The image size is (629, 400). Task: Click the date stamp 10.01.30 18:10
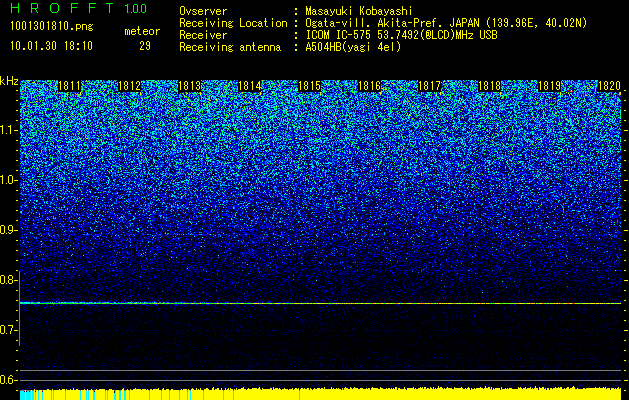coord(51,46)
